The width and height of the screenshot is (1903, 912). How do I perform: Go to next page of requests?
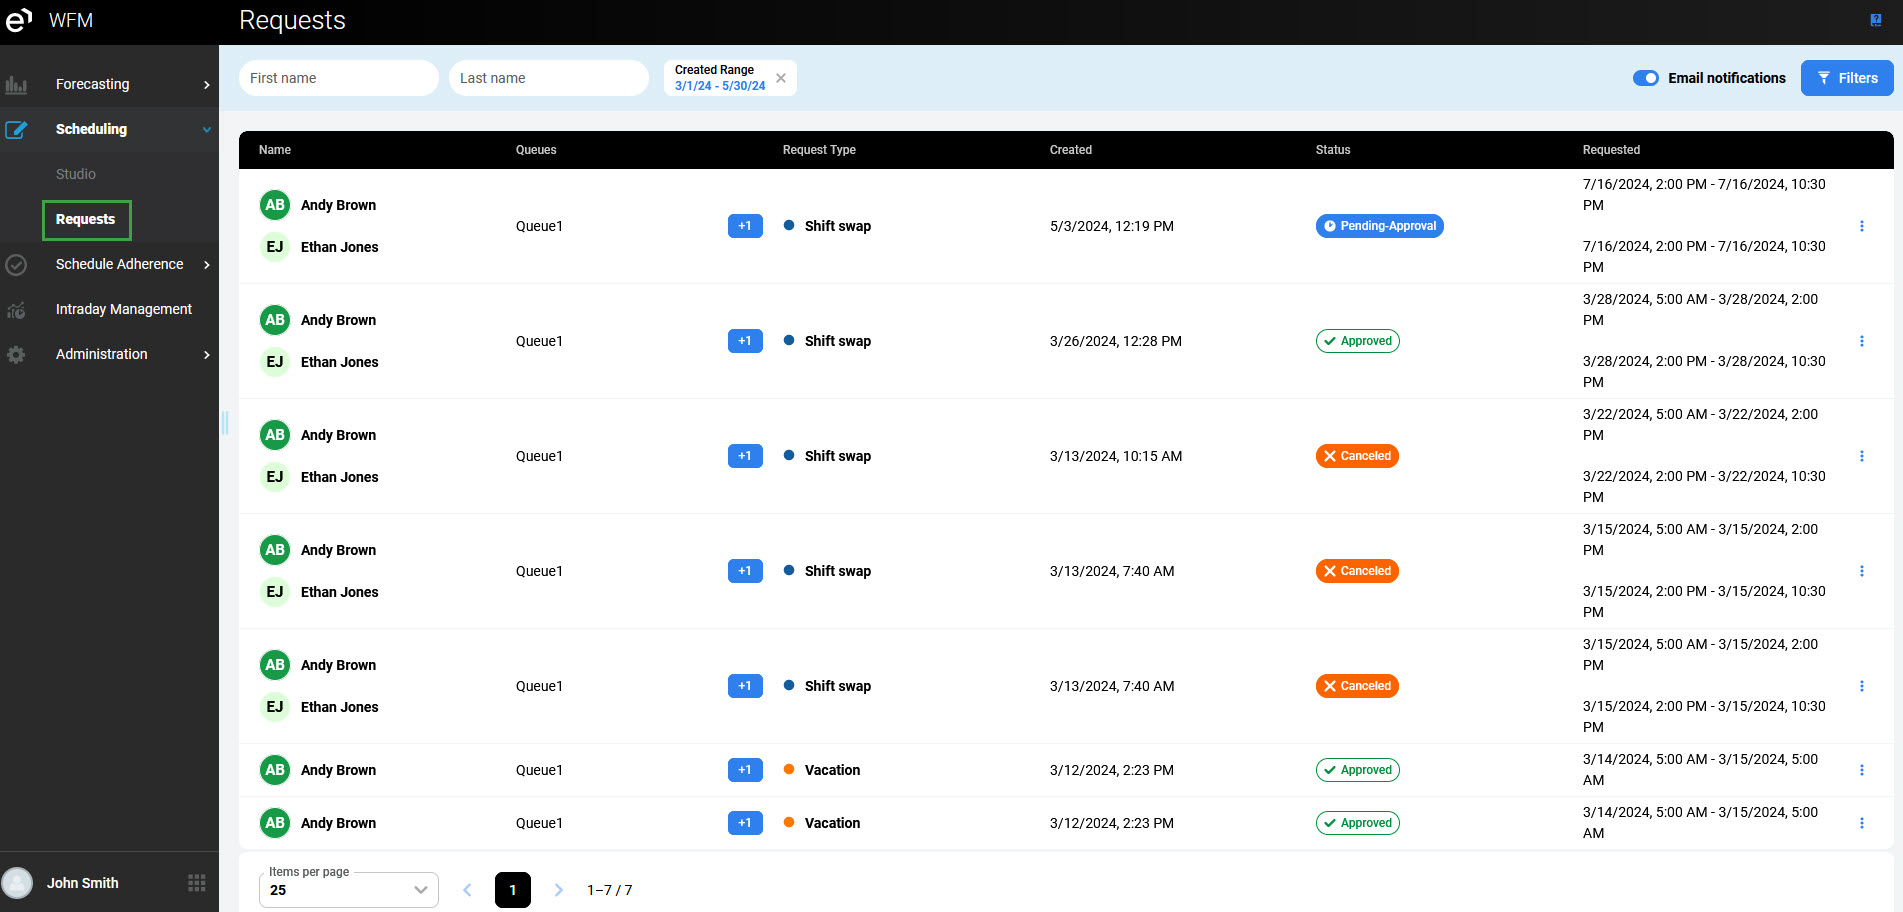[x=558, y=890]
